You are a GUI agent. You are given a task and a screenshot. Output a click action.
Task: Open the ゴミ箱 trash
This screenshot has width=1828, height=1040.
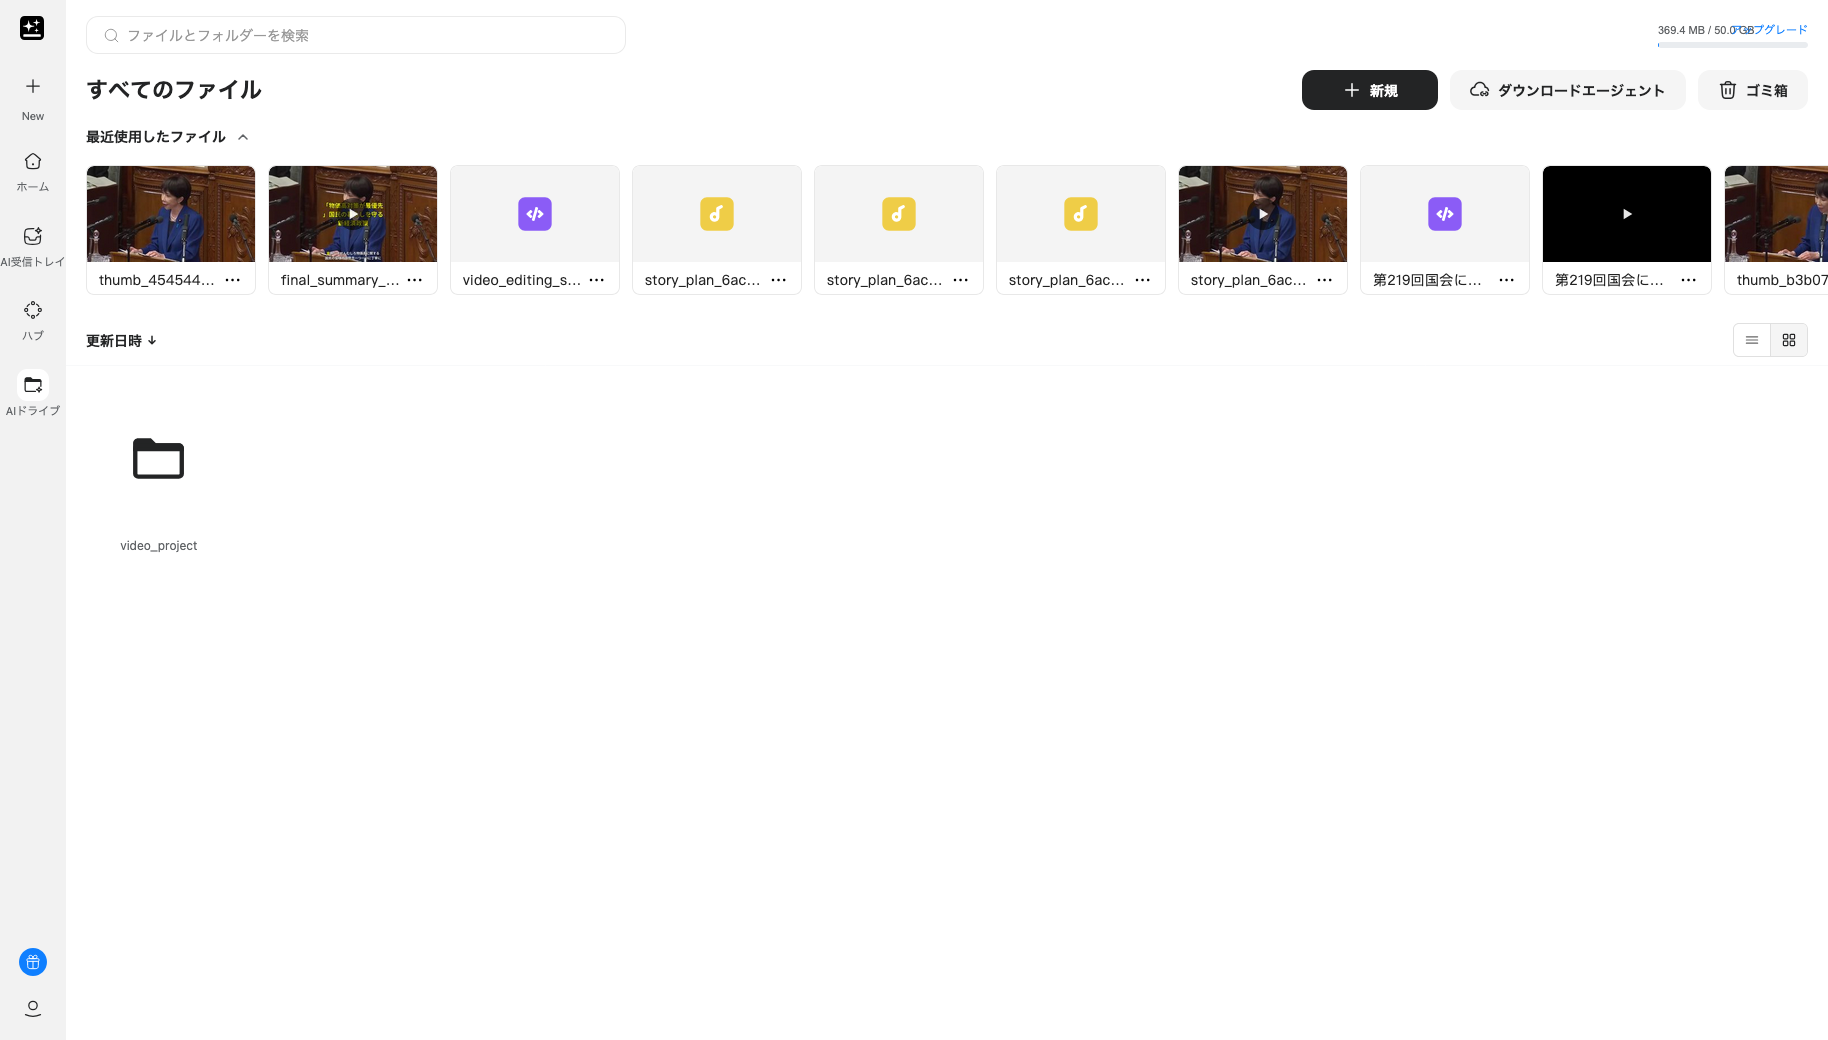click(x=1752, y=90)
